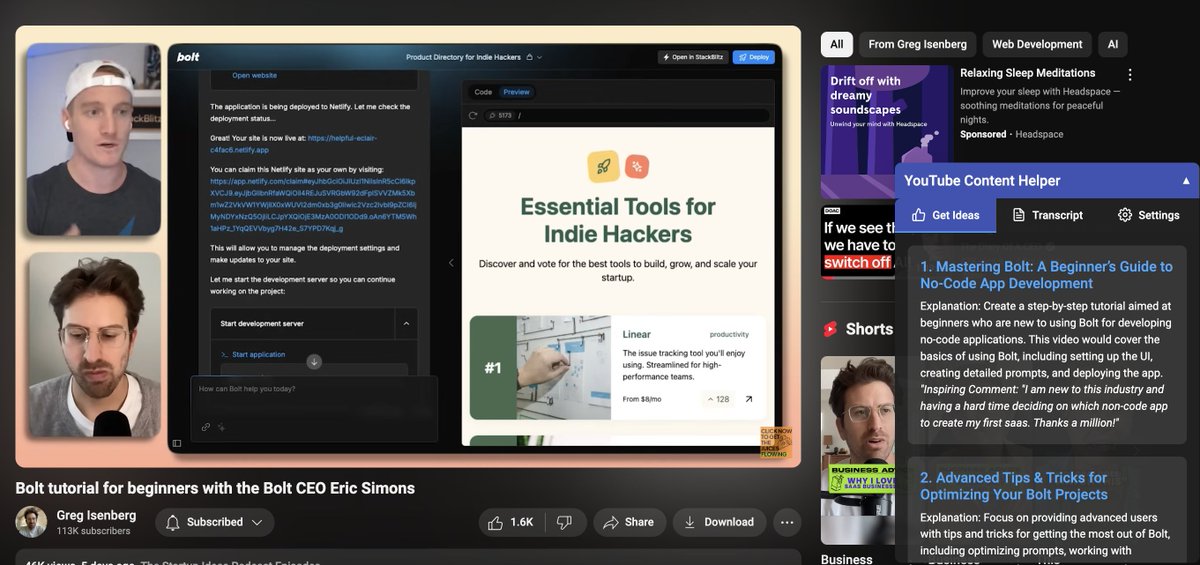
Task: Collapse the YouTube Content Helper panel
Action: pyautogui.click(x=1186, y=181)
